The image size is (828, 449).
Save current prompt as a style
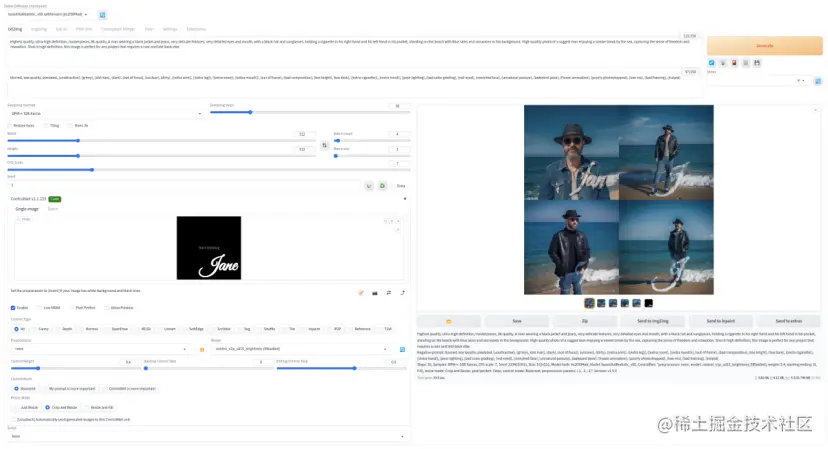[x=757, y=63]
